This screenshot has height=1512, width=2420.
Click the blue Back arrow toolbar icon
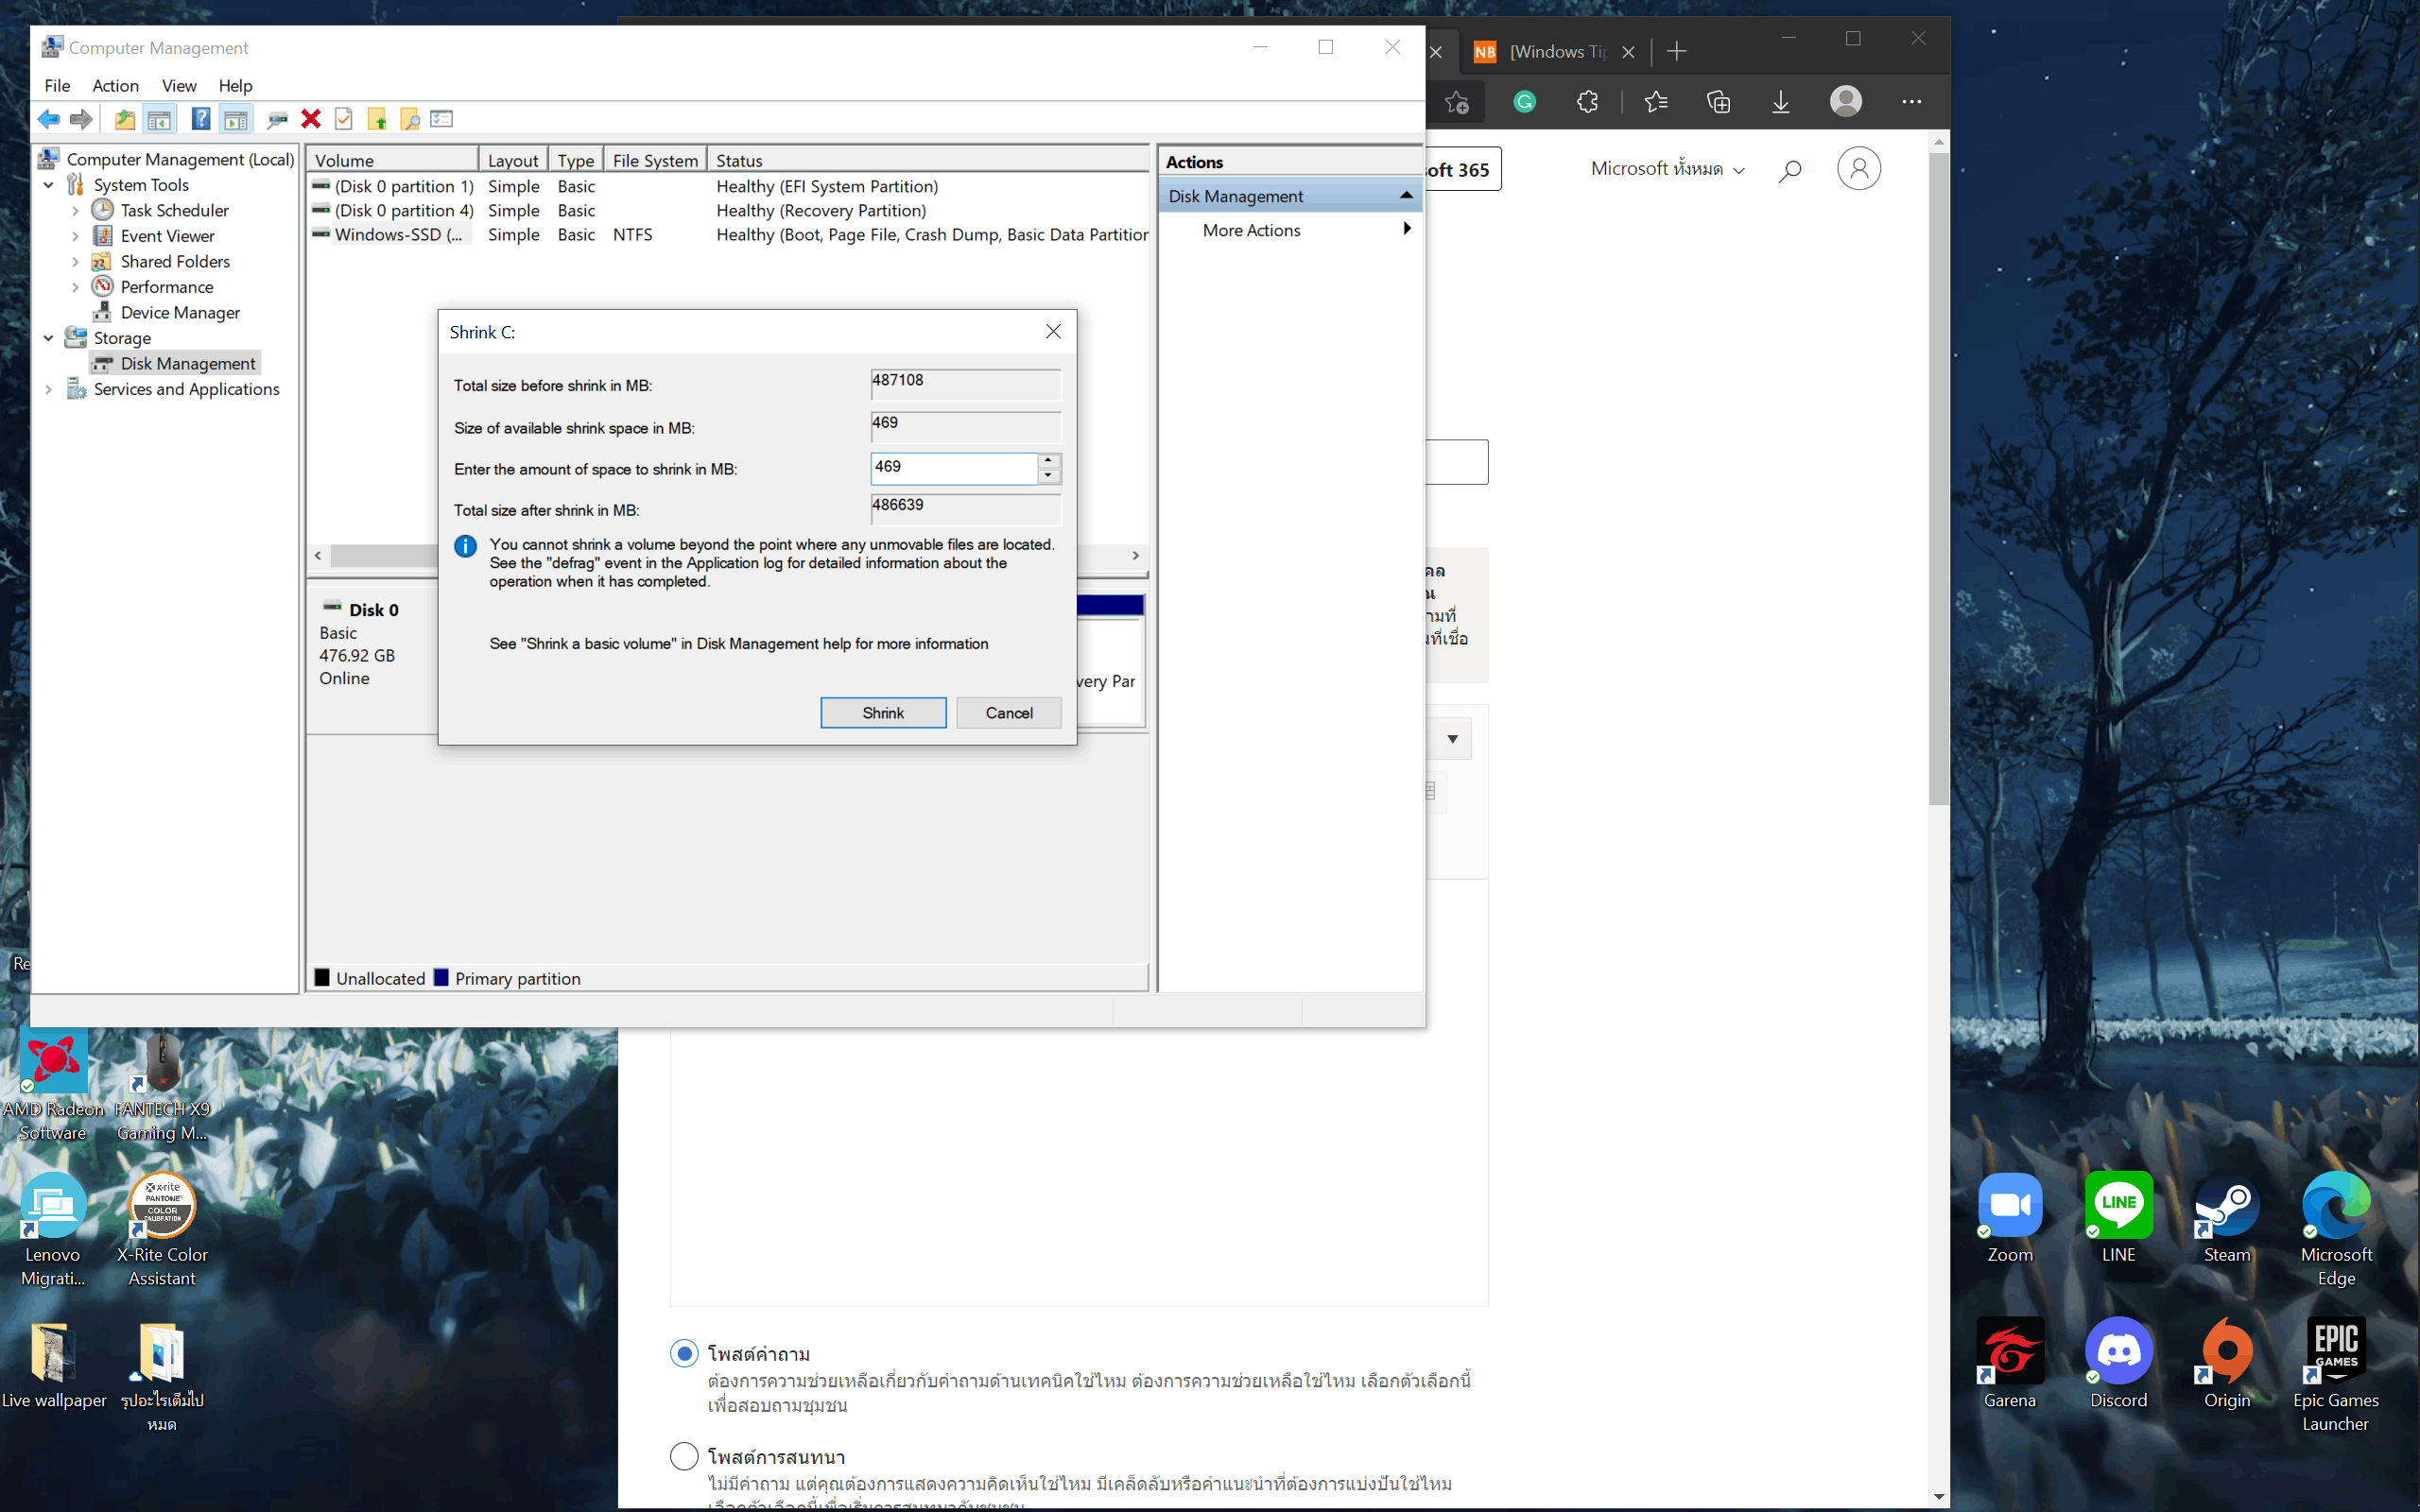pos(48,119)
